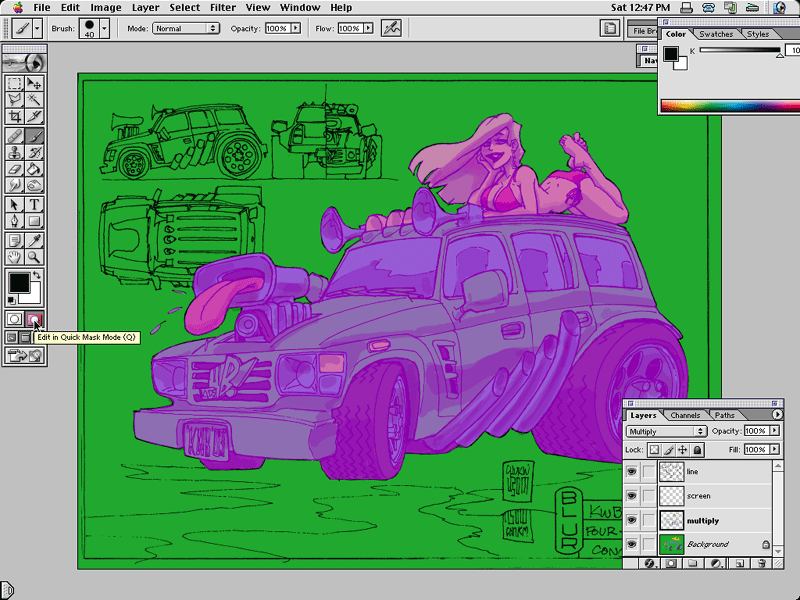Add a layer mask in Layers panel
Viewport: 800px width, 600px height.
671,563
